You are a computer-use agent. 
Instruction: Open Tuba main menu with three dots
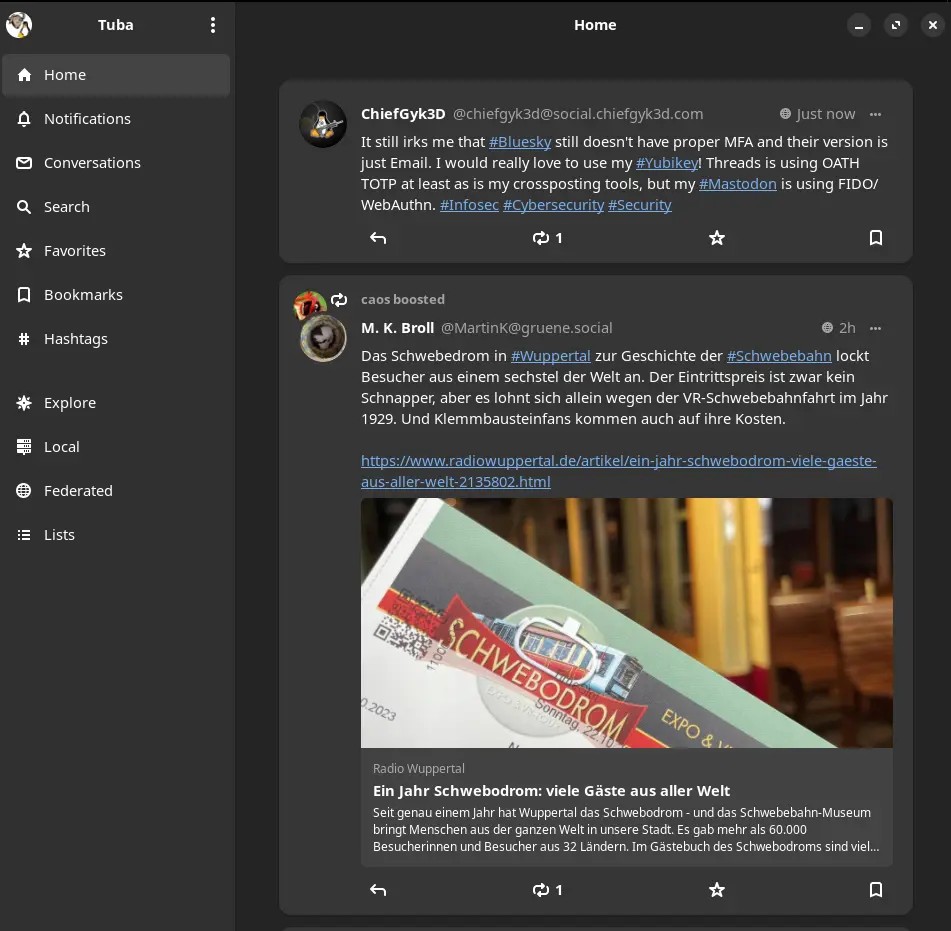(212, 25)
